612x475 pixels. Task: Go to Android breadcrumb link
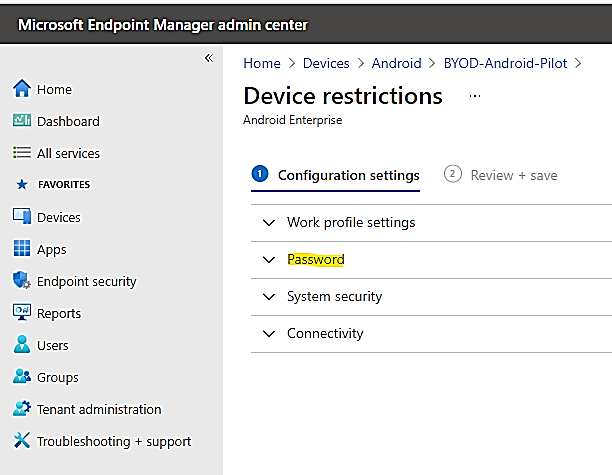pos(396,63)
